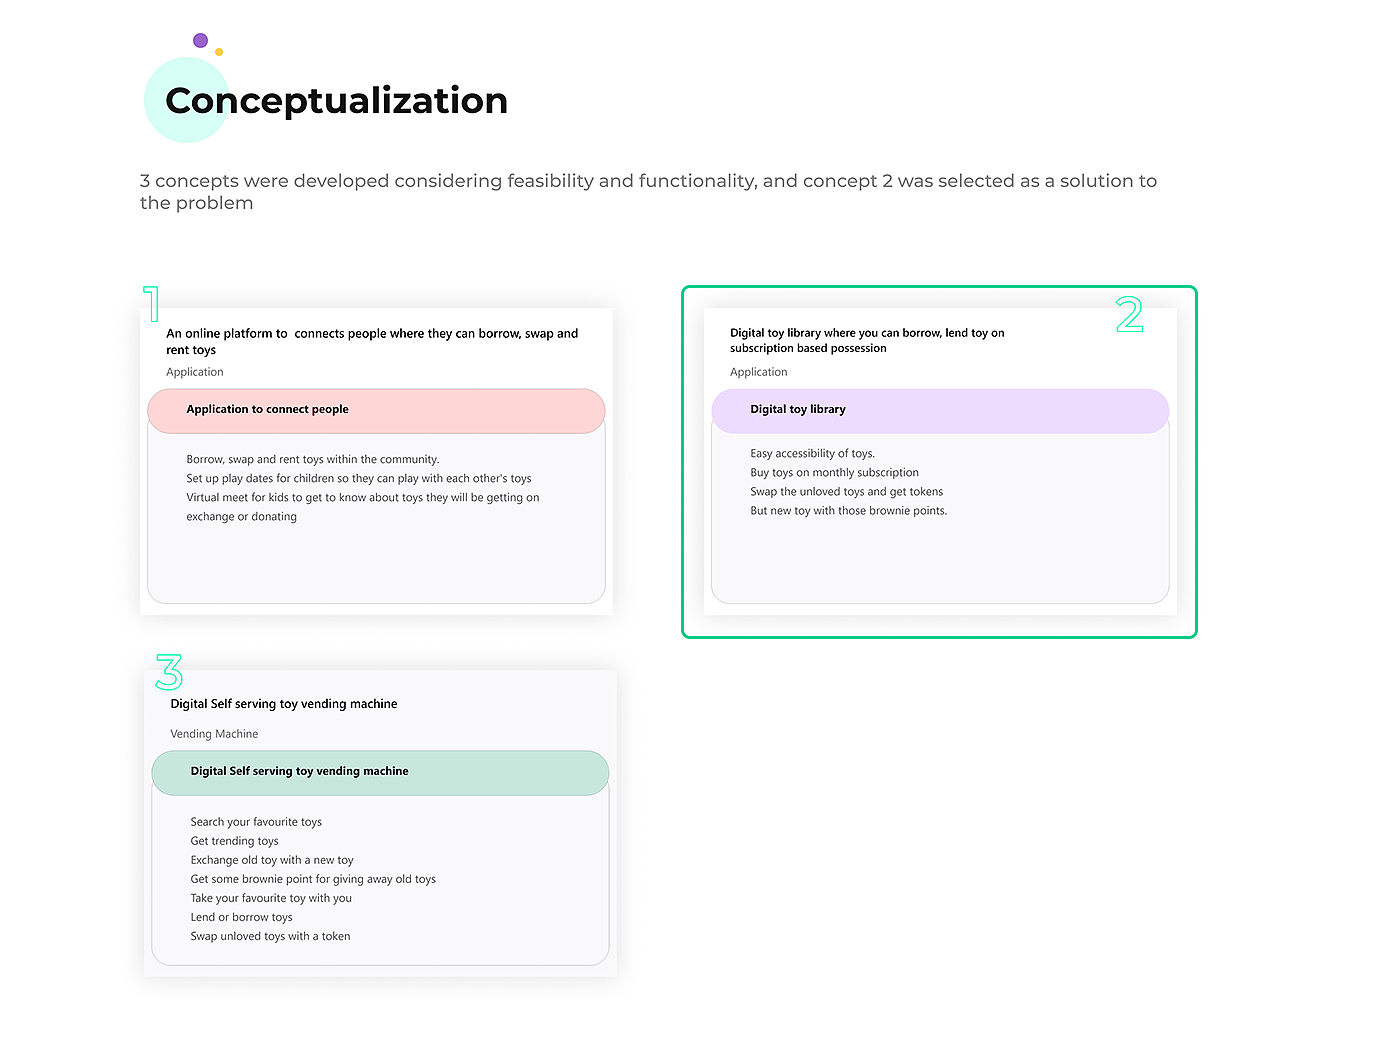1400x1060 pixels.
Task: Click the outlined number 1 icon
Action: [152, 304]
